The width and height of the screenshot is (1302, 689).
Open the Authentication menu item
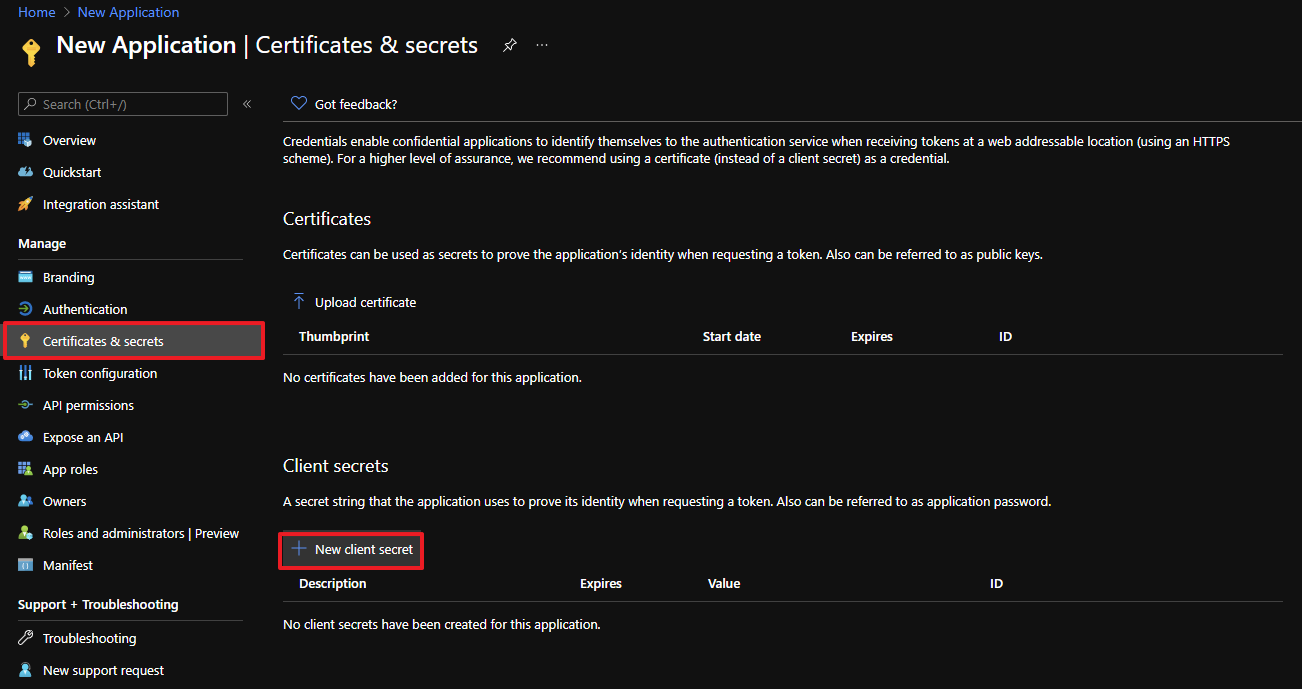point(85,309)
